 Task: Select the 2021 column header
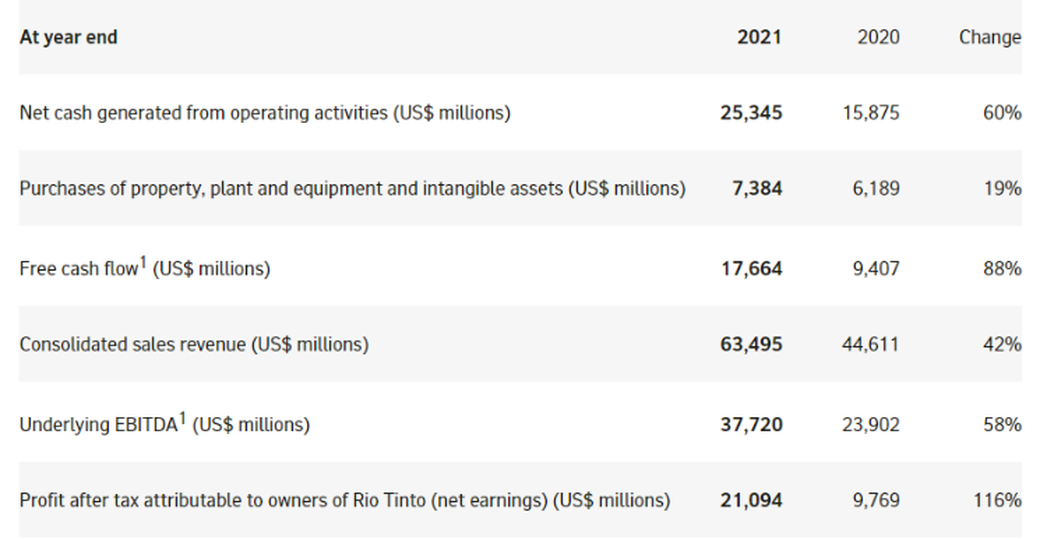pos(759,37)
